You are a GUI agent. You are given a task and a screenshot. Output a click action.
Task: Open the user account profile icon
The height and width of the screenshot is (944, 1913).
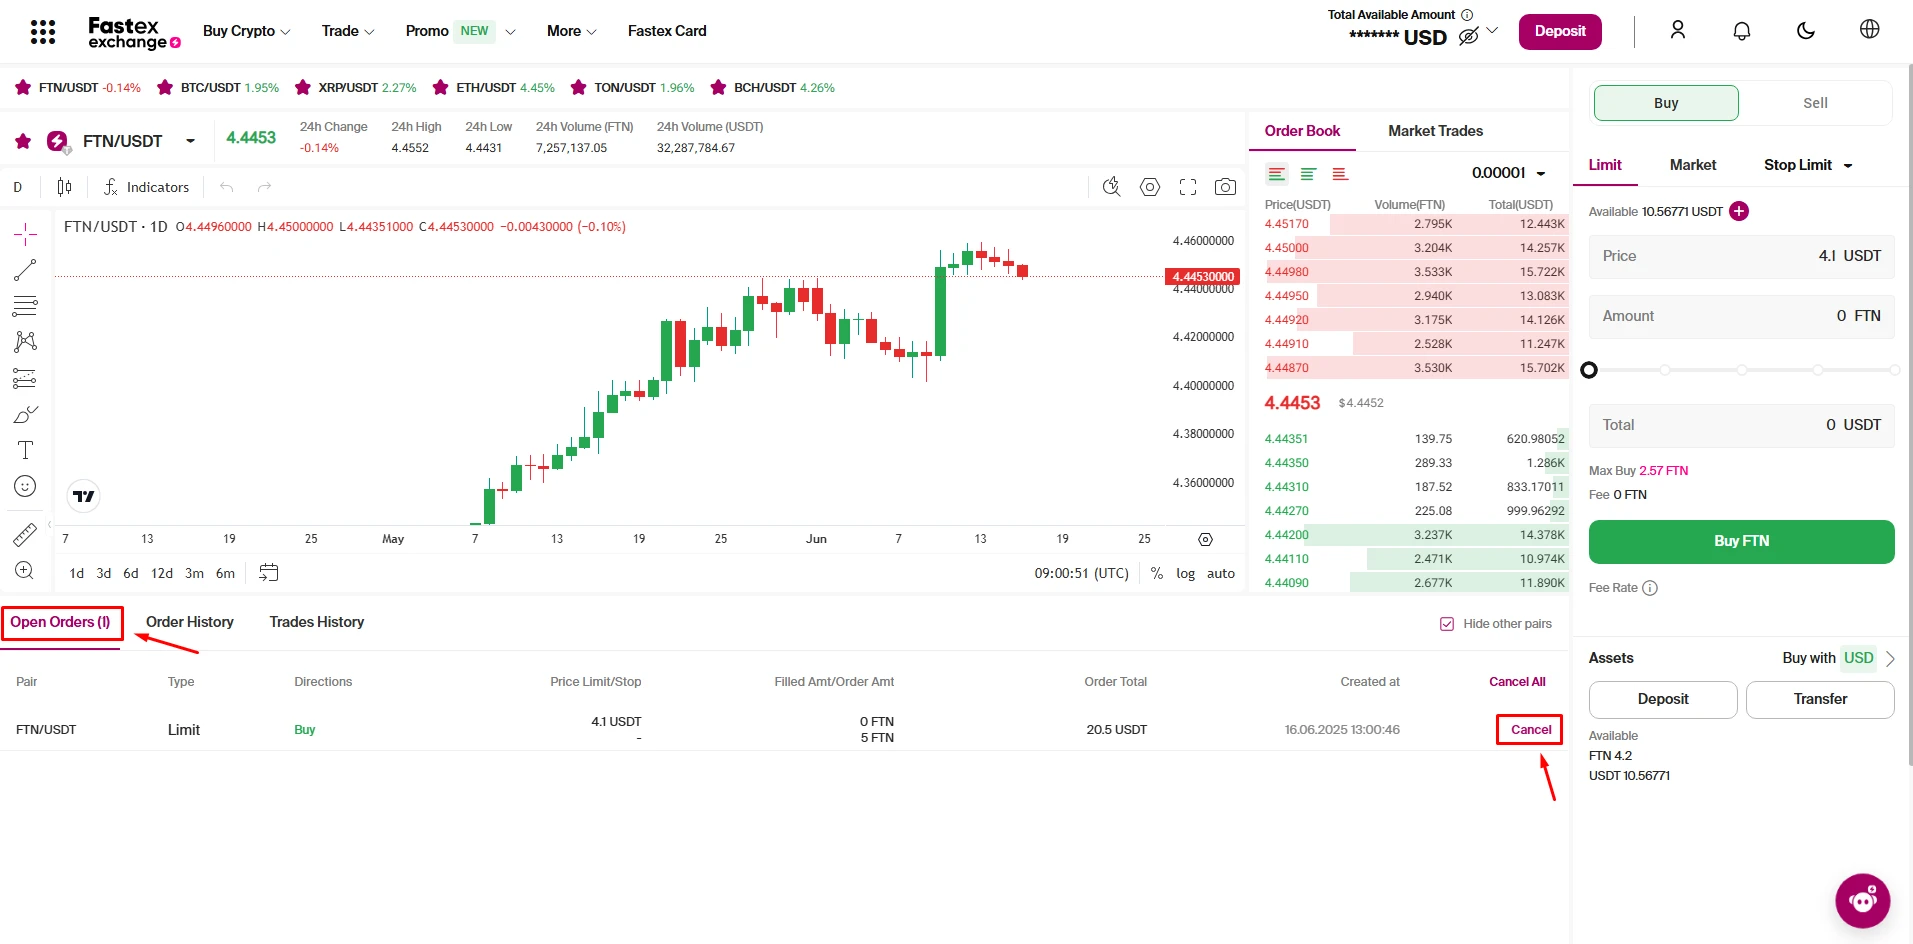coord(1677,31)
